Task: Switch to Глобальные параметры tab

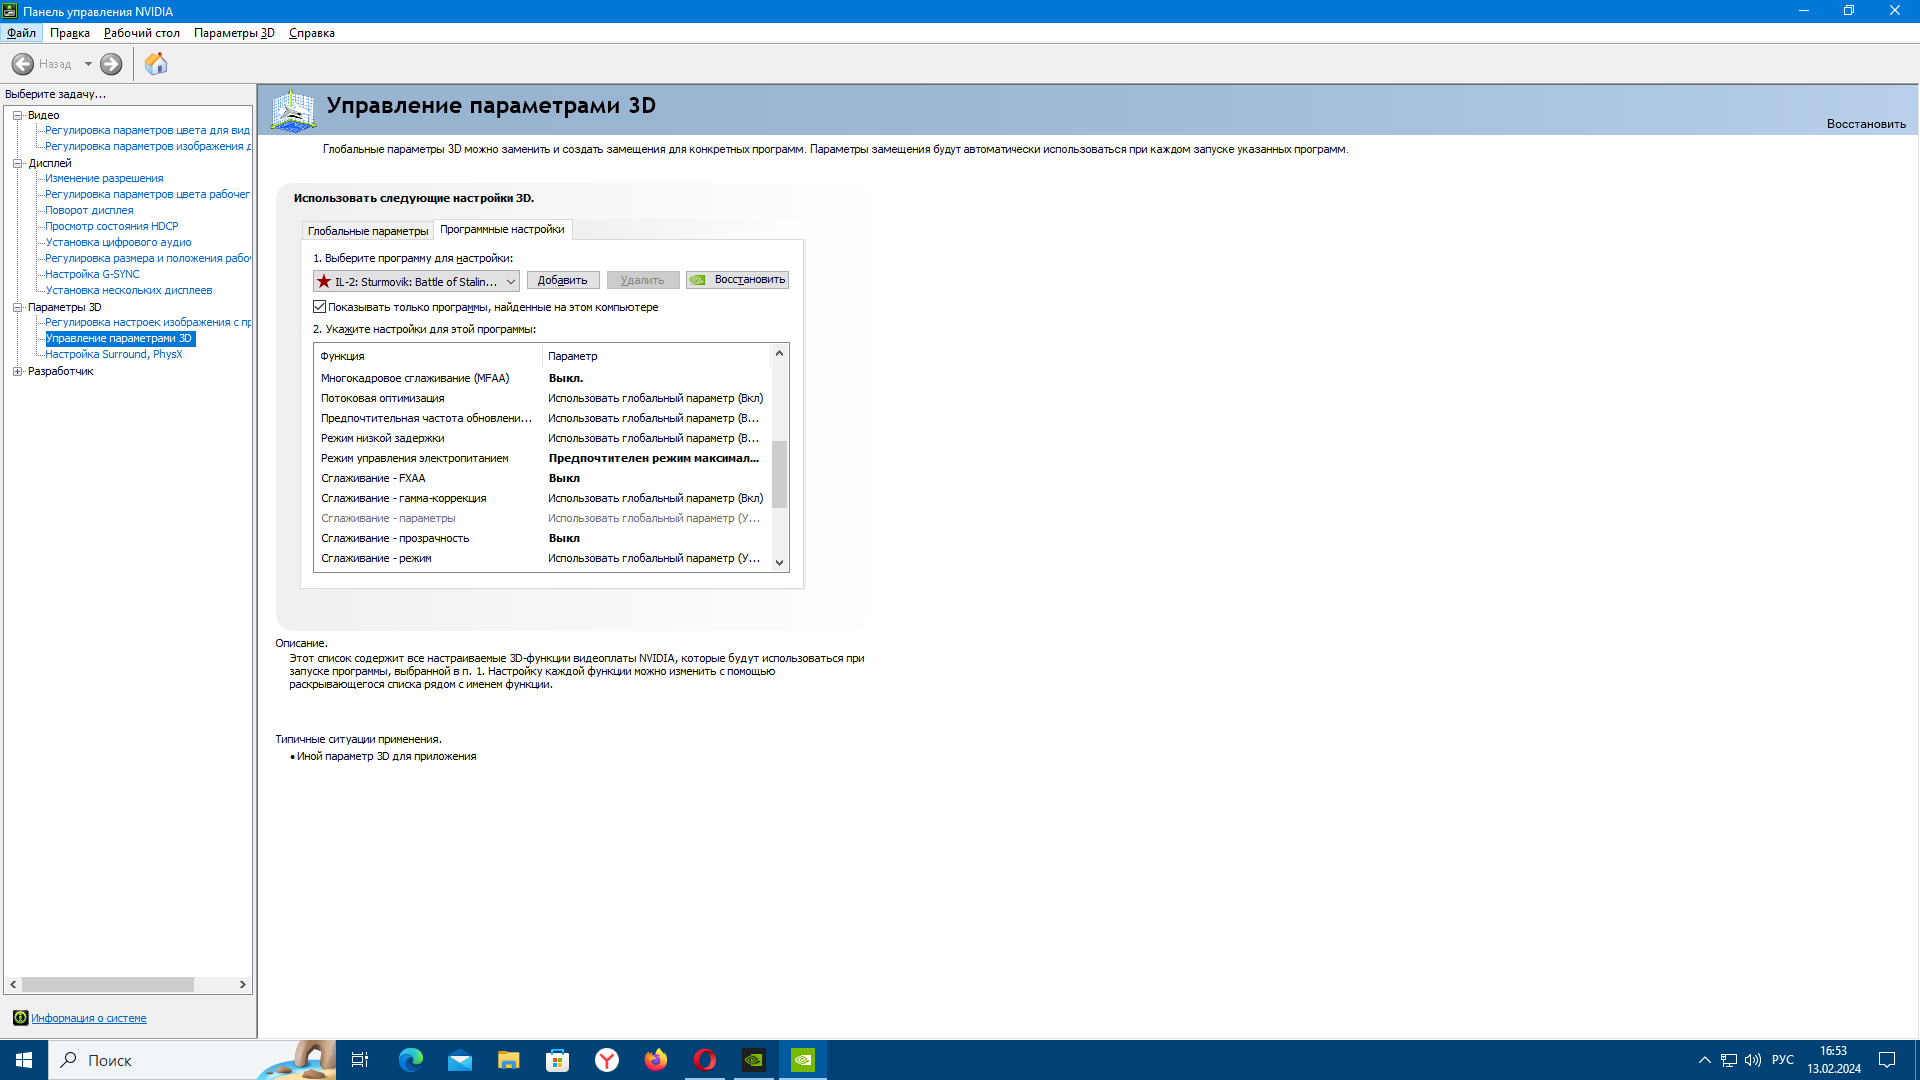Action: pos(367,231)
